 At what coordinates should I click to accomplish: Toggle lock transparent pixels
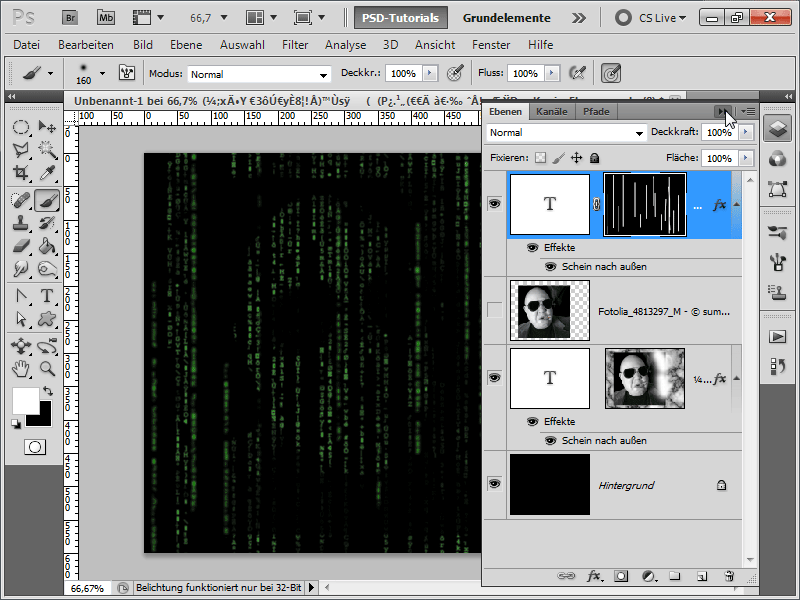(x=540, y=158)
